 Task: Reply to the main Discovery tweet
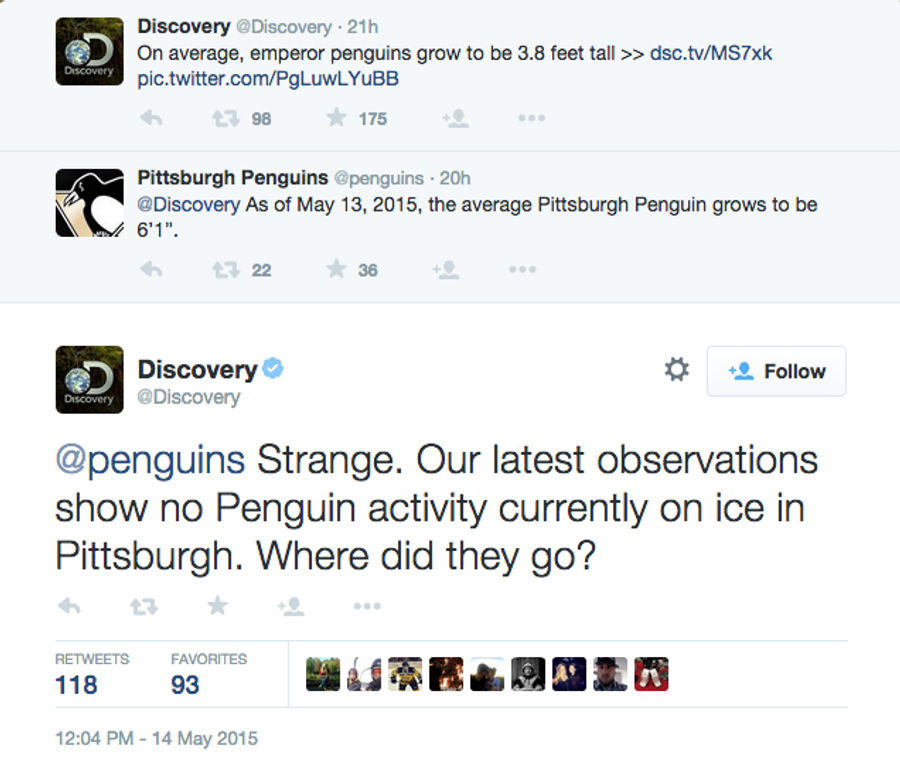[x=69, y=606]
